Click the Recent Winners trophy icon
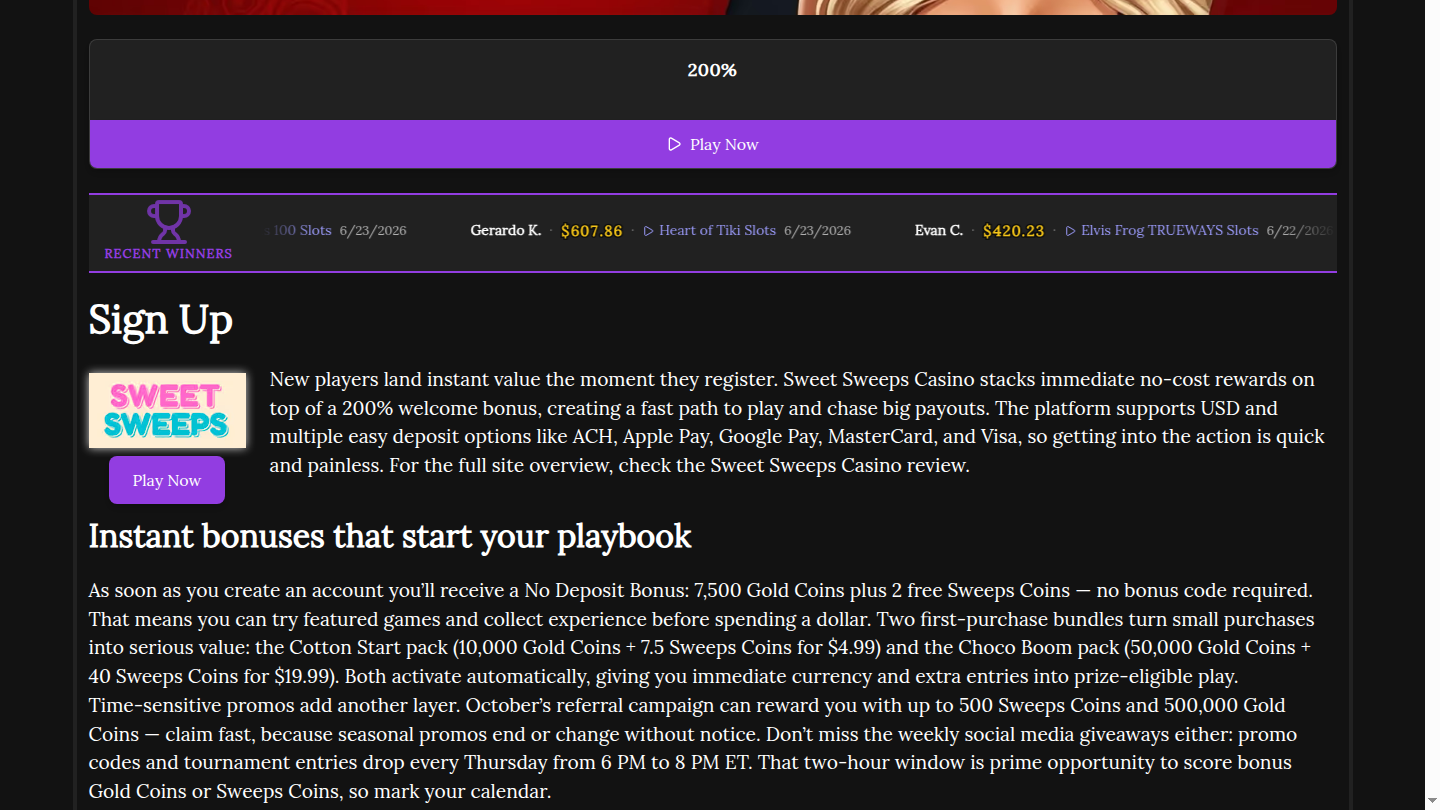This screenshot has width=1440, height=810. tap(168, 222)
